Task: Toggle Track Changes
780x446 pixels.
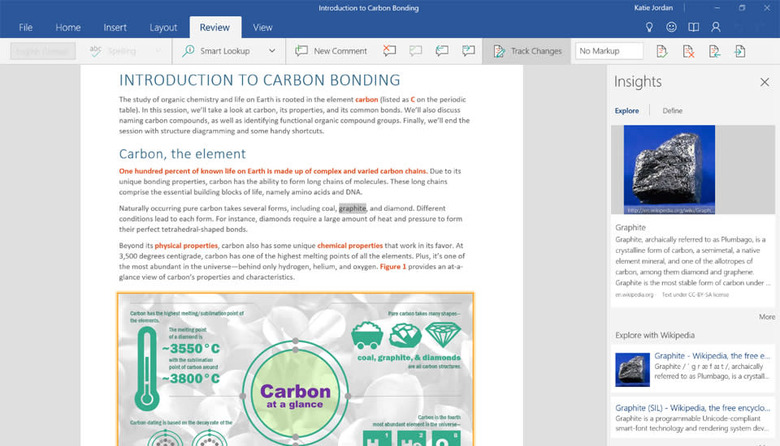Action: pos(527,51)
